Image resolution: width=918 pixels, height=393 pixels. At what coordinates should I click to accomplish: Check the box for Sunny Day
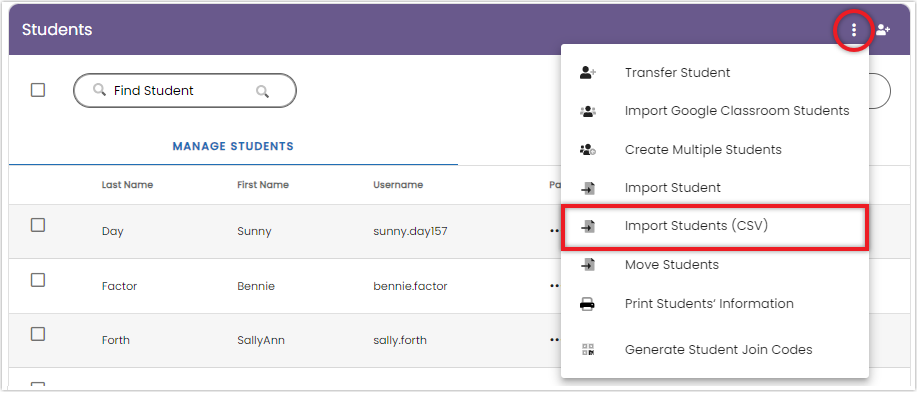(x=38, y=225)
